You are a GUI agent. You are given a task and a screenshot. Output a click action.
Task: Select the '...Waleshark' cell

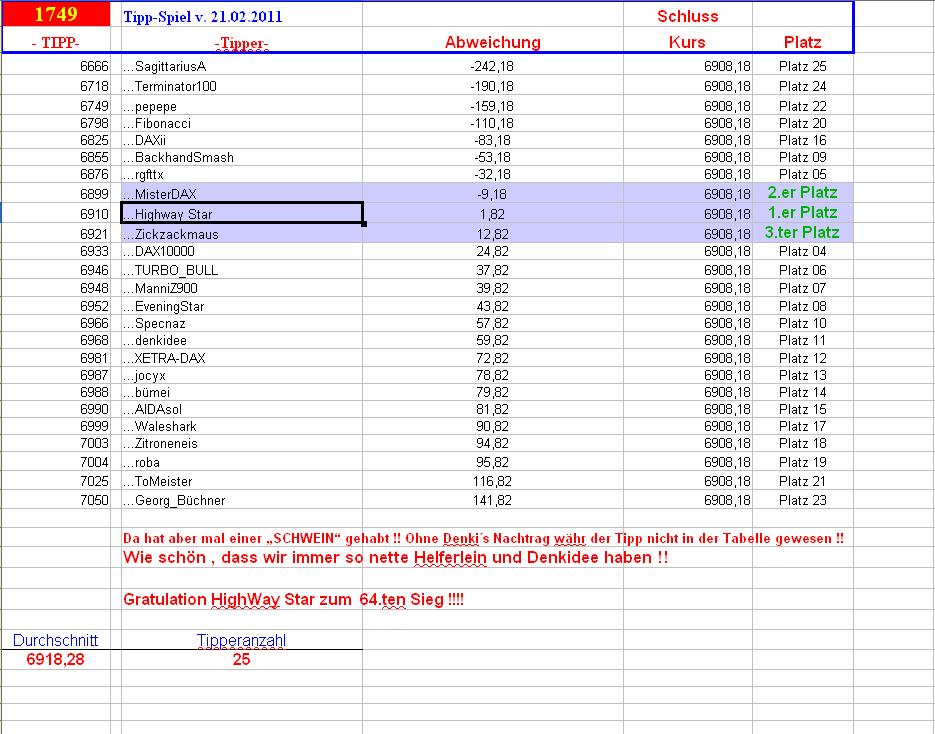point(242,426)
